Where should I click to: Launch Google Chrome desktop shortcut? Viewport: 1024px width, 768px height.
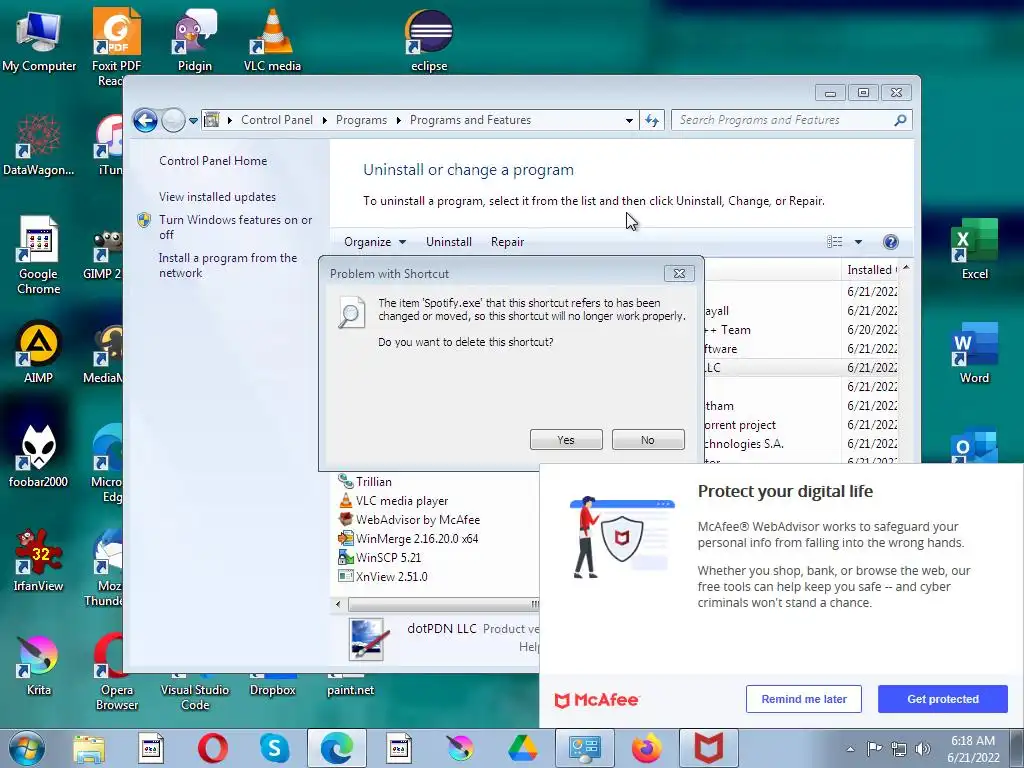[x=39, y=256]
